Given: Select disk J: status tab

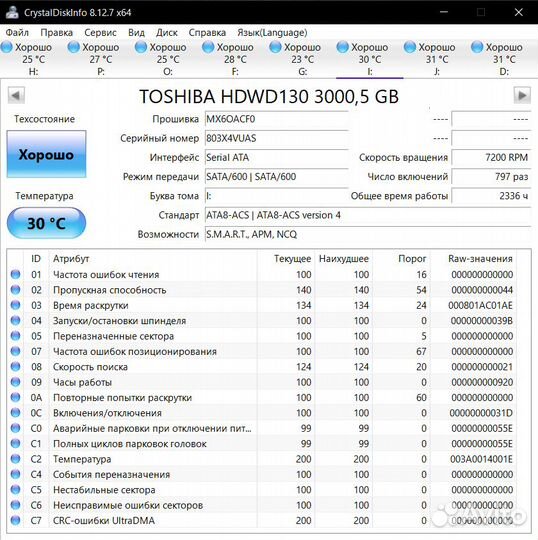Looking at the screenshot, I should click(437, 59).
